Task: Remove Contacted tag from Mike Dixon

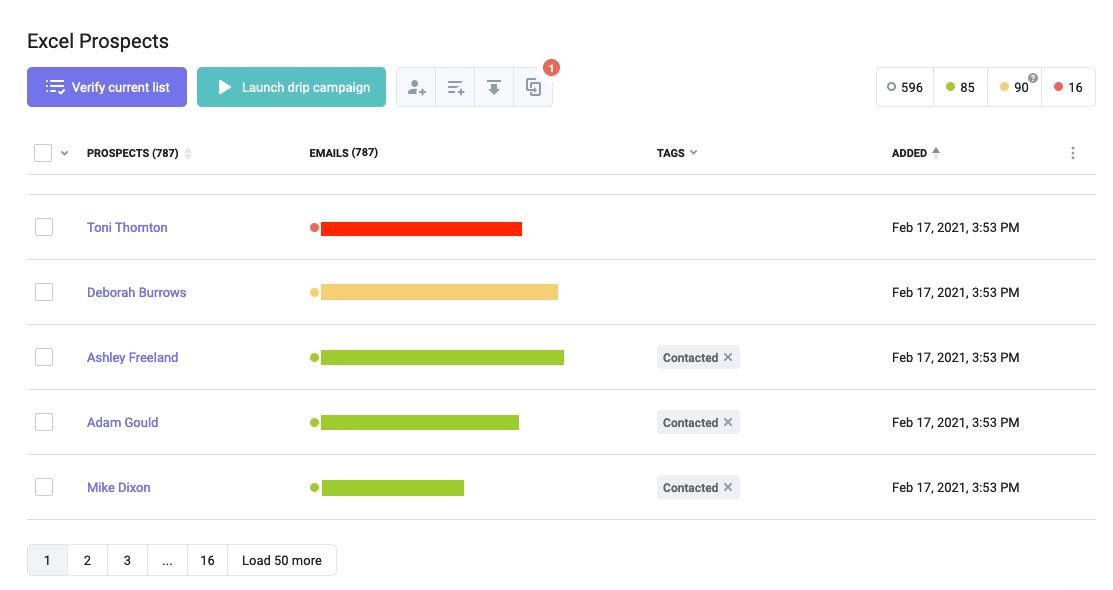Action: (728, 487)
